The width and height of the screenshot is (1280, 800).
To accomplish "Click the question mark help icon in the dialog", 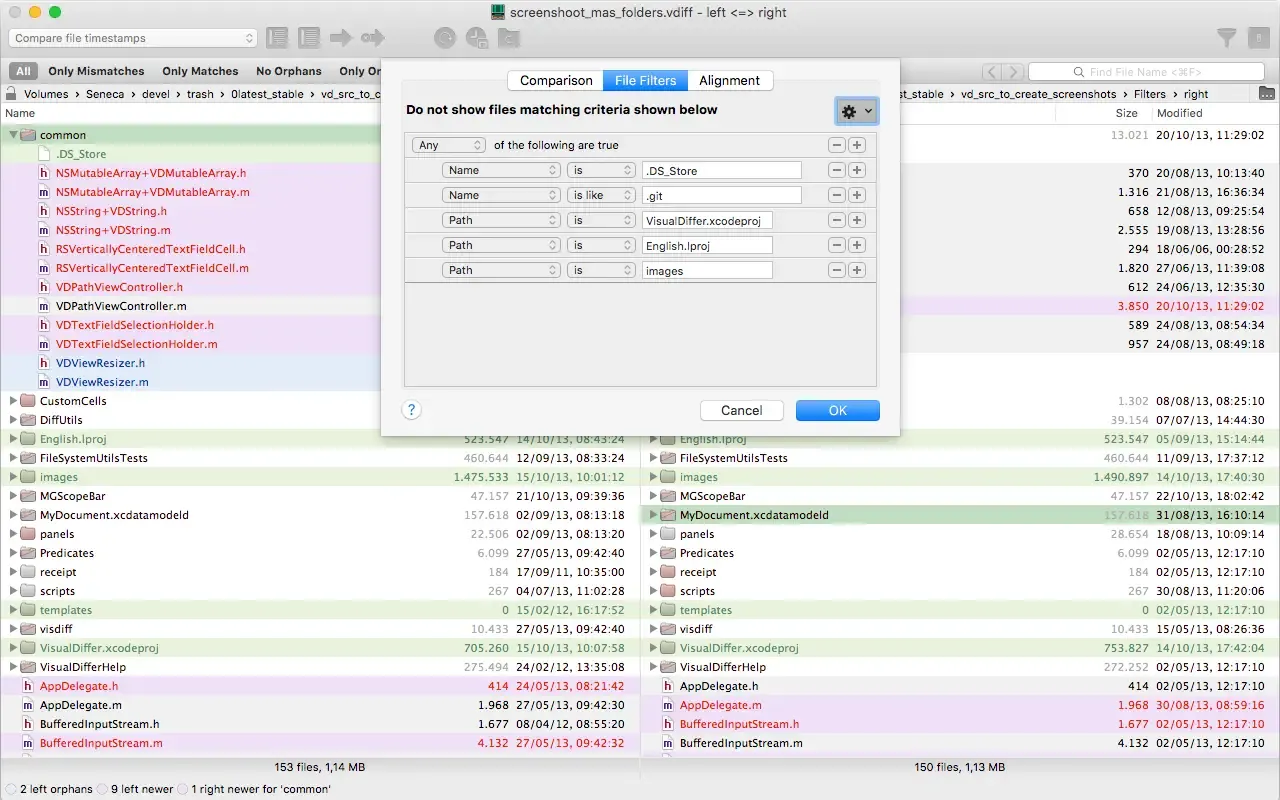I will pos(411,410).
